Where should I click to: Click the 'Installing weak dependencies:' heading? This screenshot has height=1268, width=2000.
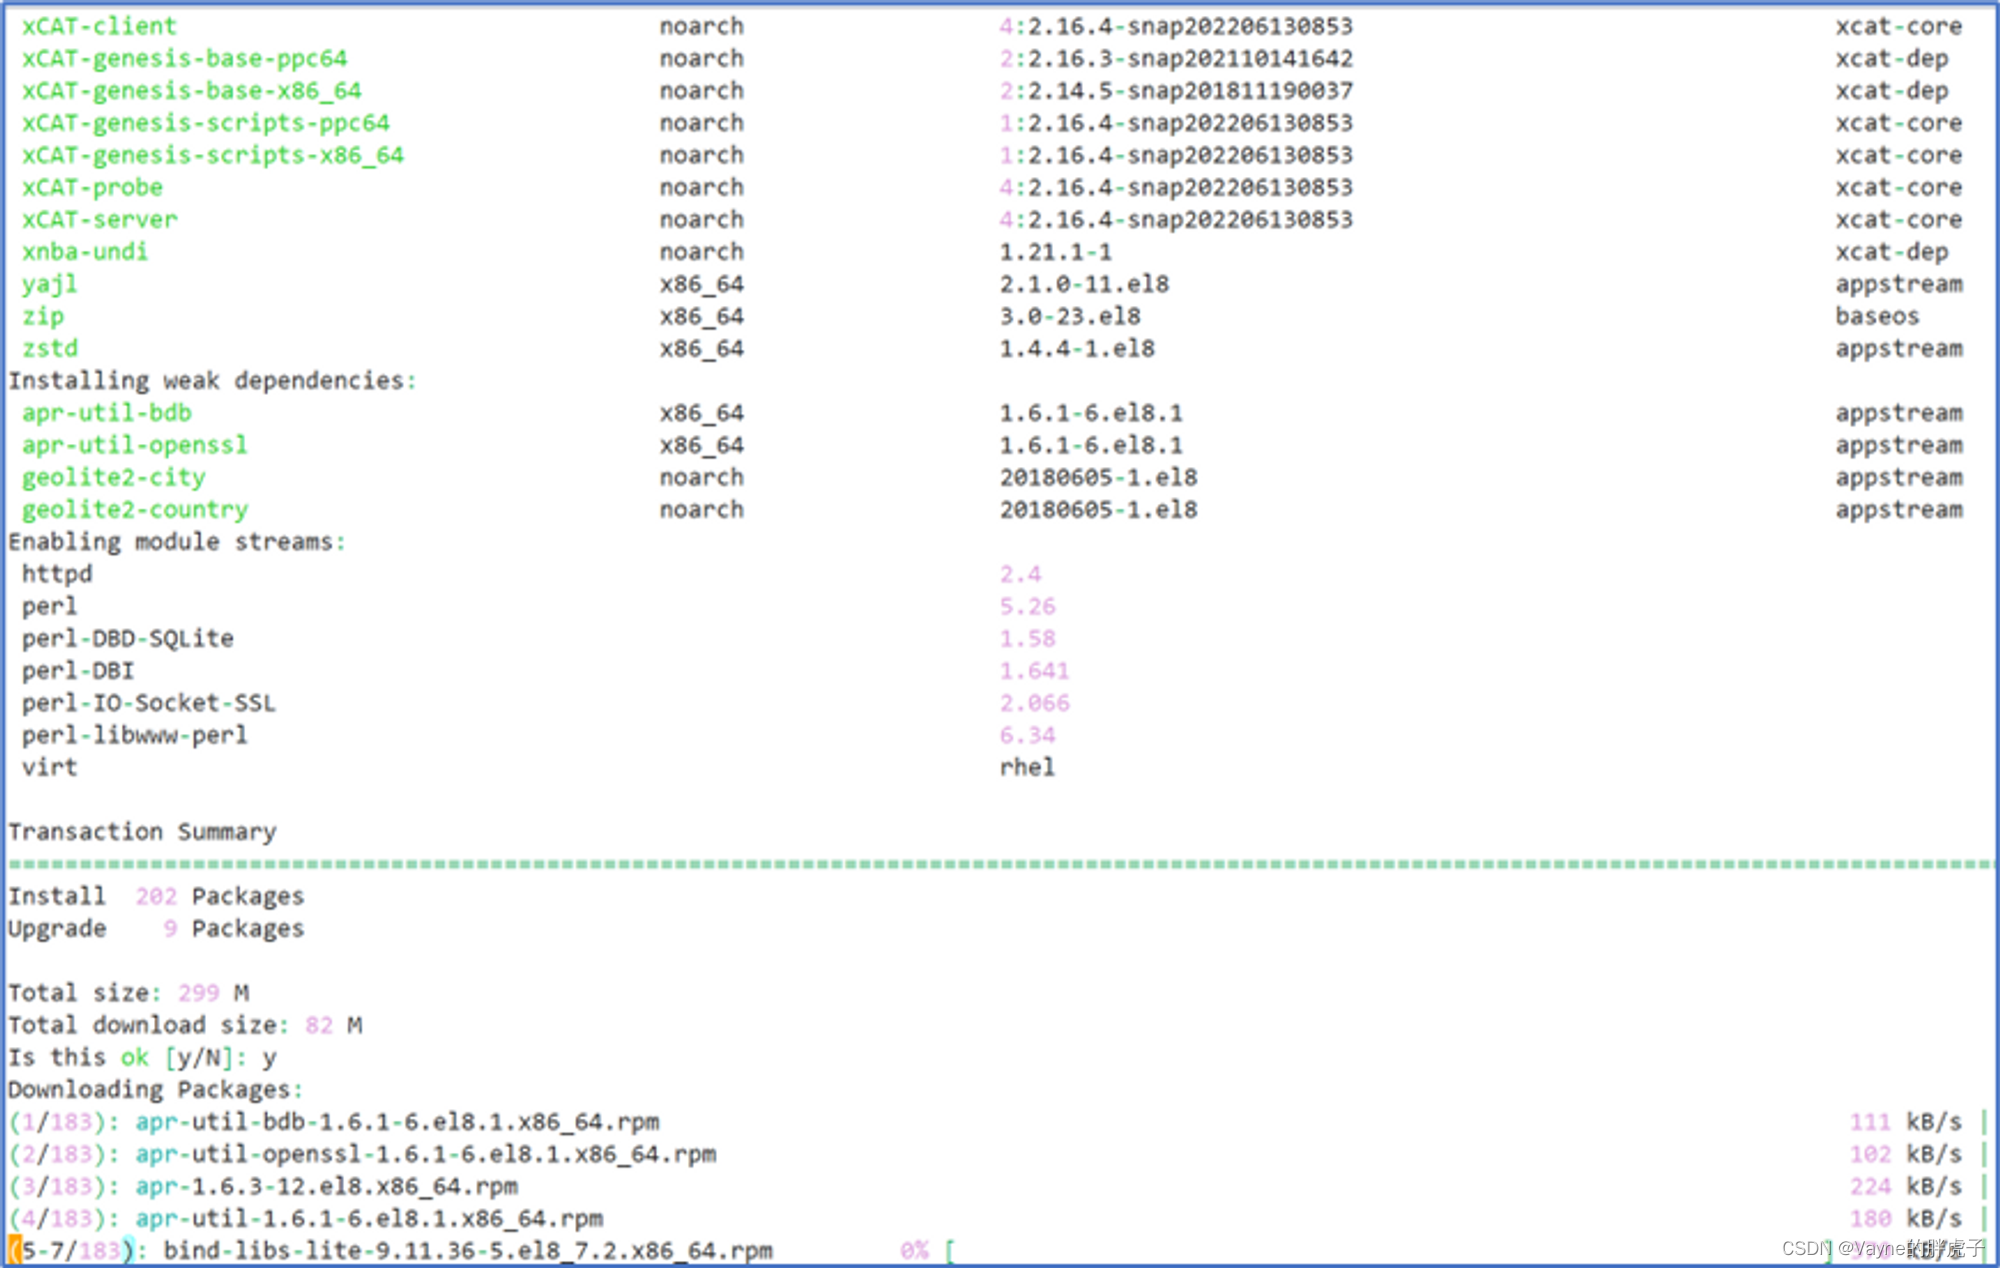point(212,380)
